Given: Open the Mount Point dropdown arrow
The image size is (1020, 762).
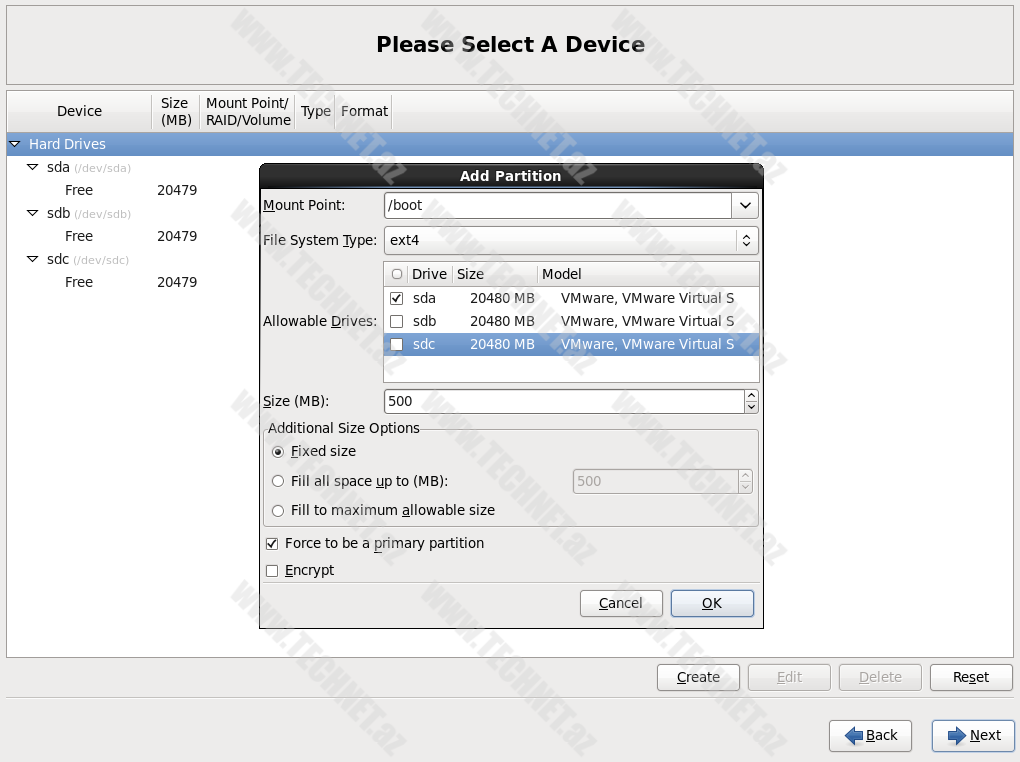Looking at the screenshot, I should coord(745,205).
